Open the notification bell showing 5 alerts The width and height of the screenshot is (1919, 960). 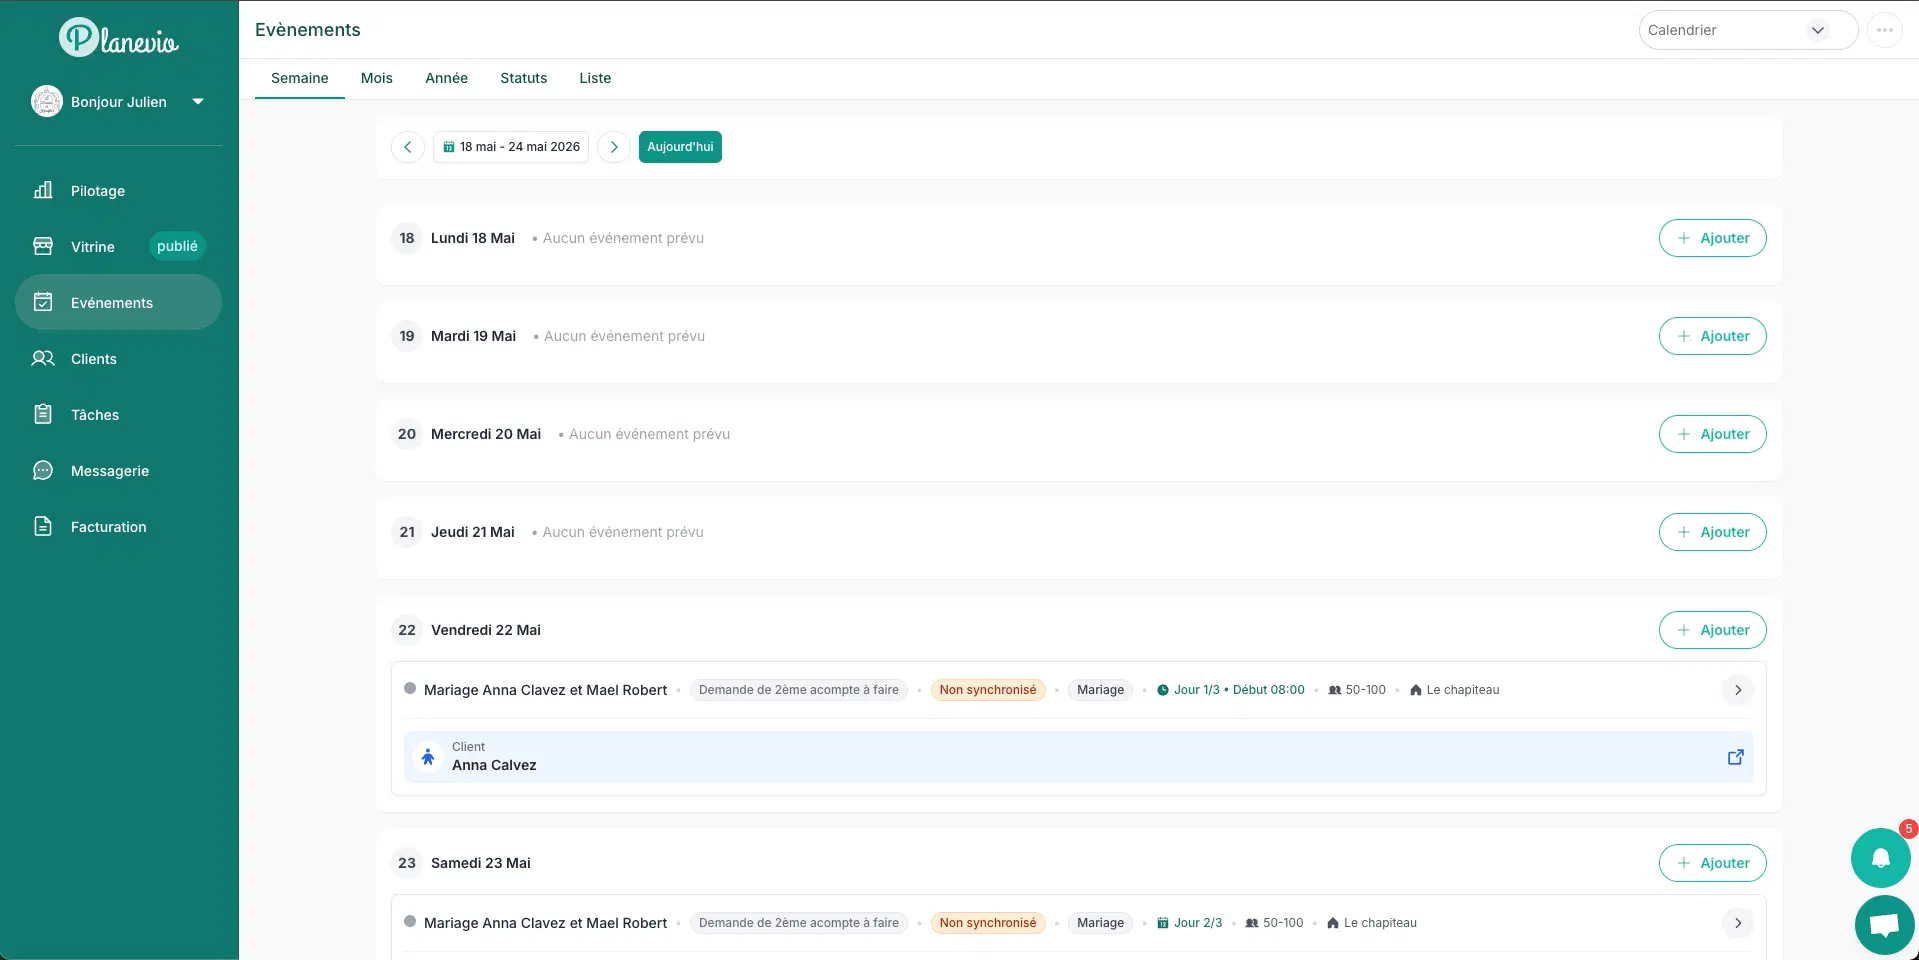point(1881,858)
